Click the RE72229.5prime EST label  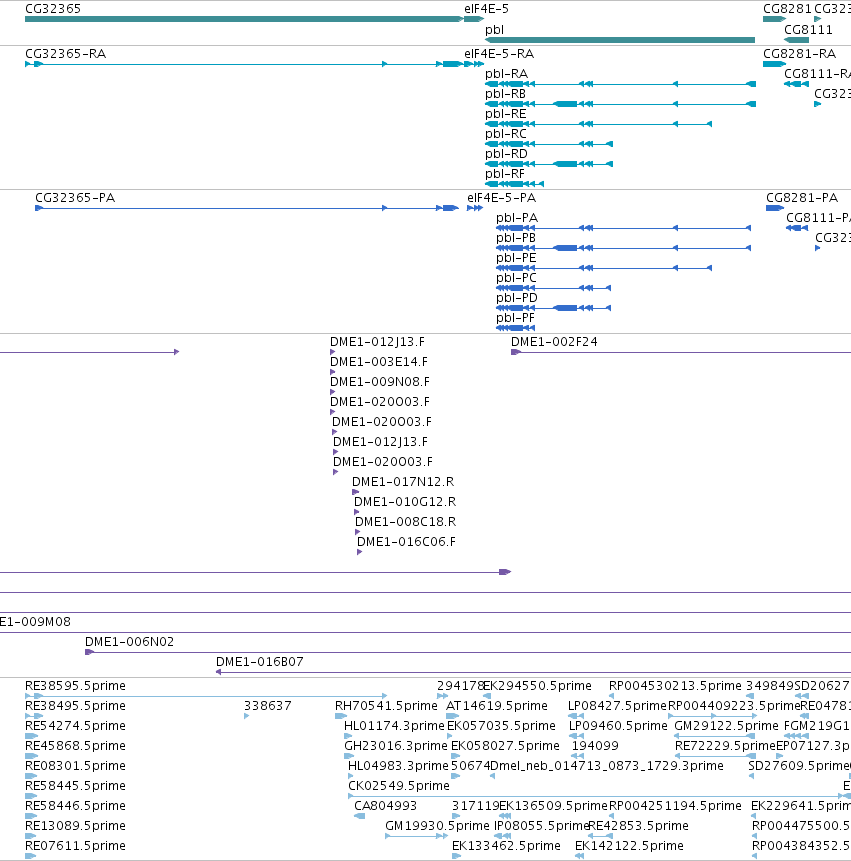pos(725,746)
